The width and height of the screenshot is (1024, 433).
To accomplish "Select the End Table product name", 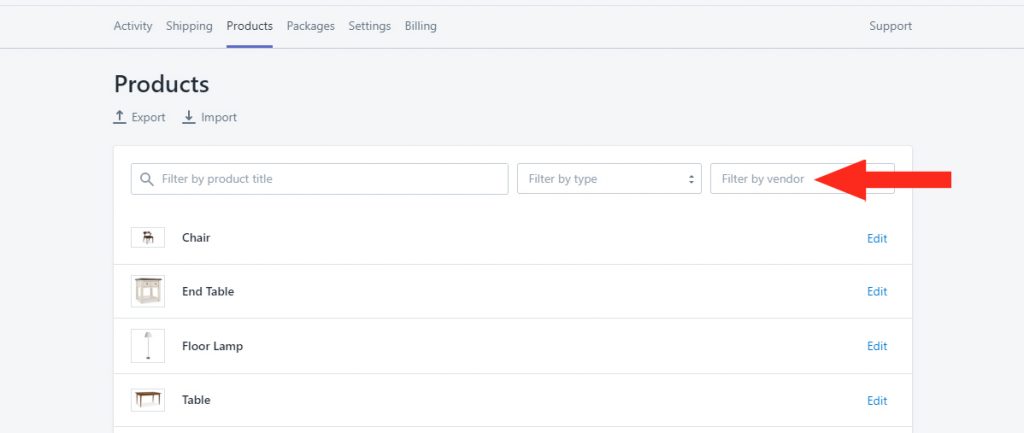I will click(208, 291).
